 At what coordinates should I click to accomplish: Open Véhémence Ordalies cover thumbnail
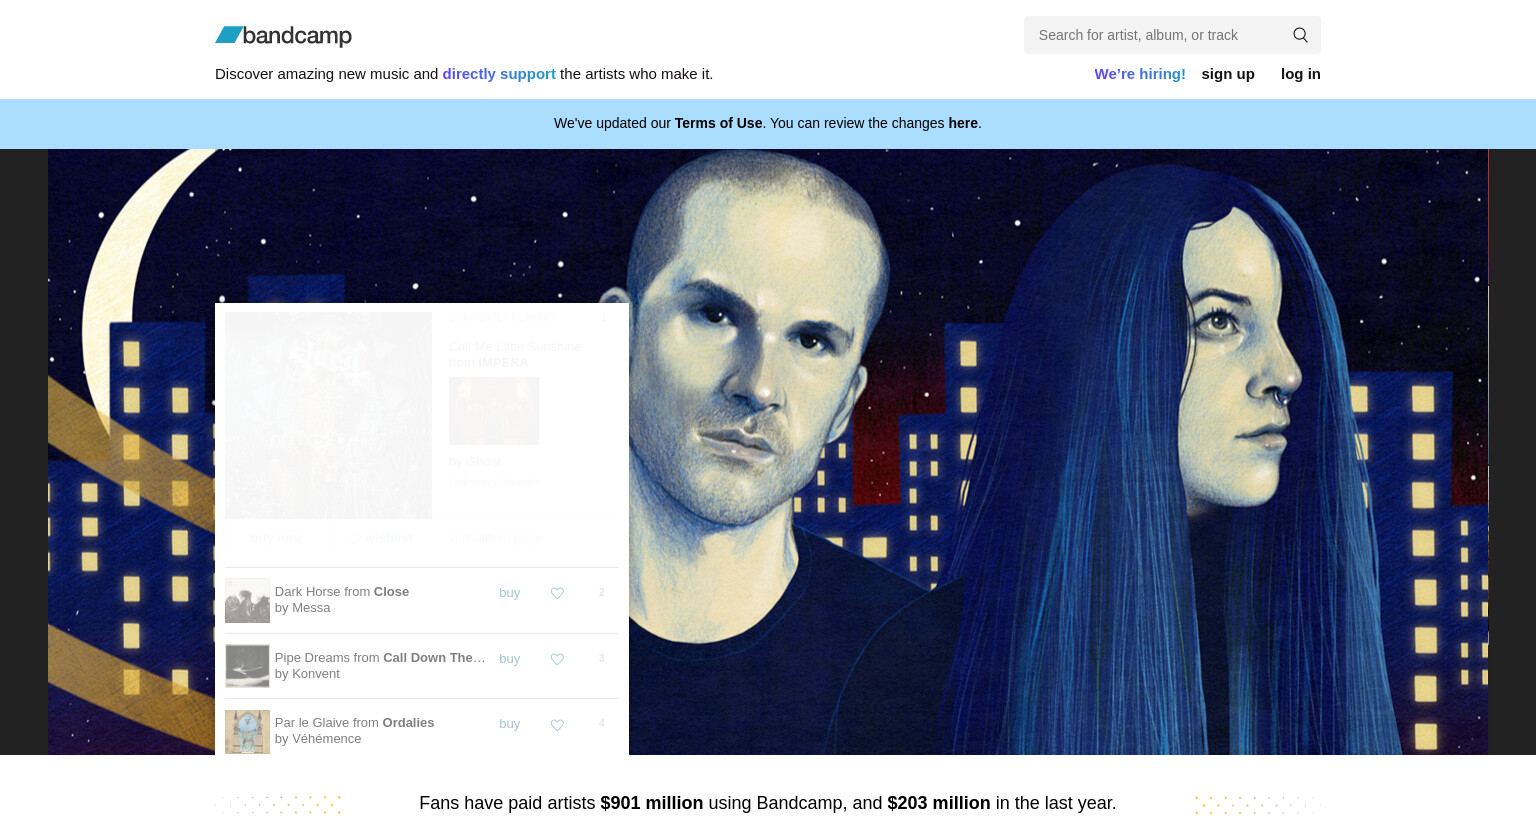[247, 732]
